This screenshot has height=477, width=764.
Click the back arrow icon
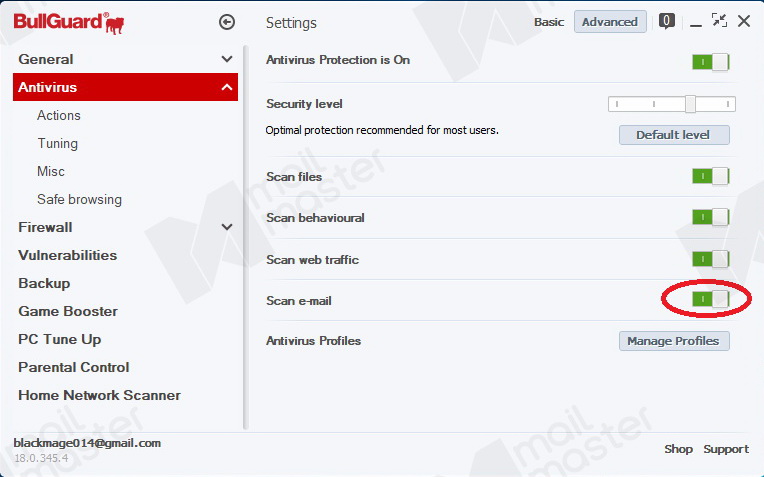pyautogui.click(x=227, y=22)
